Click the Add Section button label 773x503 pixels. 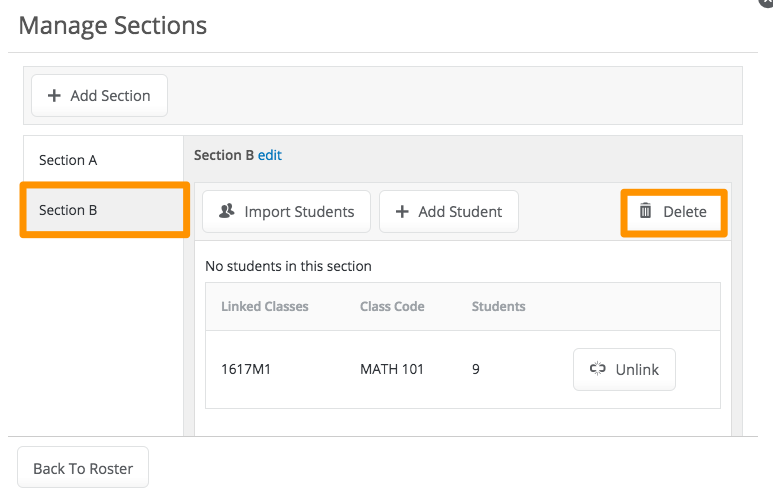[x=110, y=96]
